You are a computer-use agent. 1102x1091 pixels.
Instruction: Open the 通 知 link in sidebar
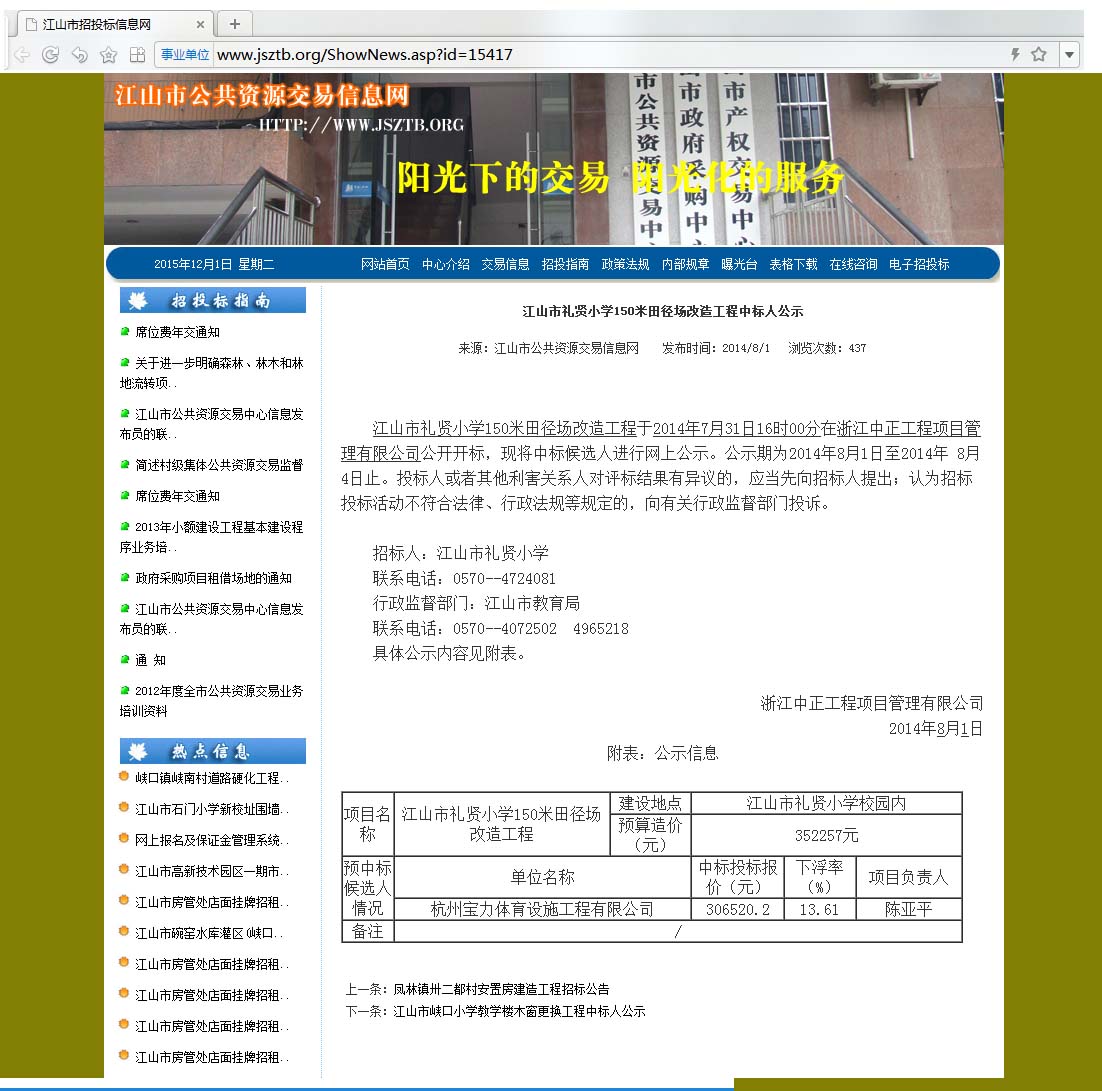[150, 660]
